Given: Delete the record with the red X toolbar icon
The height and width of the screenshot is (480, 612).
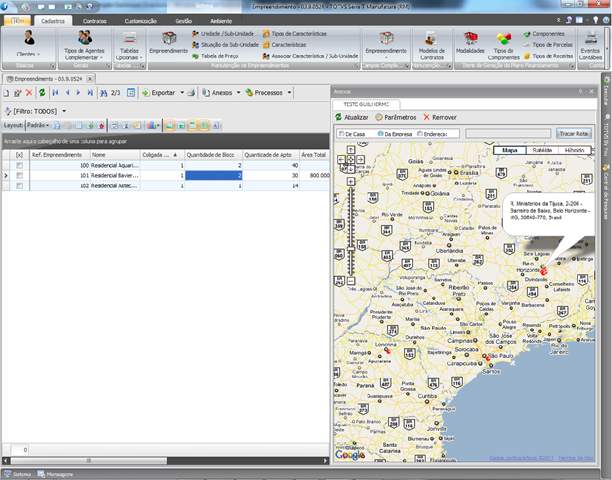Looking at the screenshot, I should pyautogui.click(x=29, y=93).
